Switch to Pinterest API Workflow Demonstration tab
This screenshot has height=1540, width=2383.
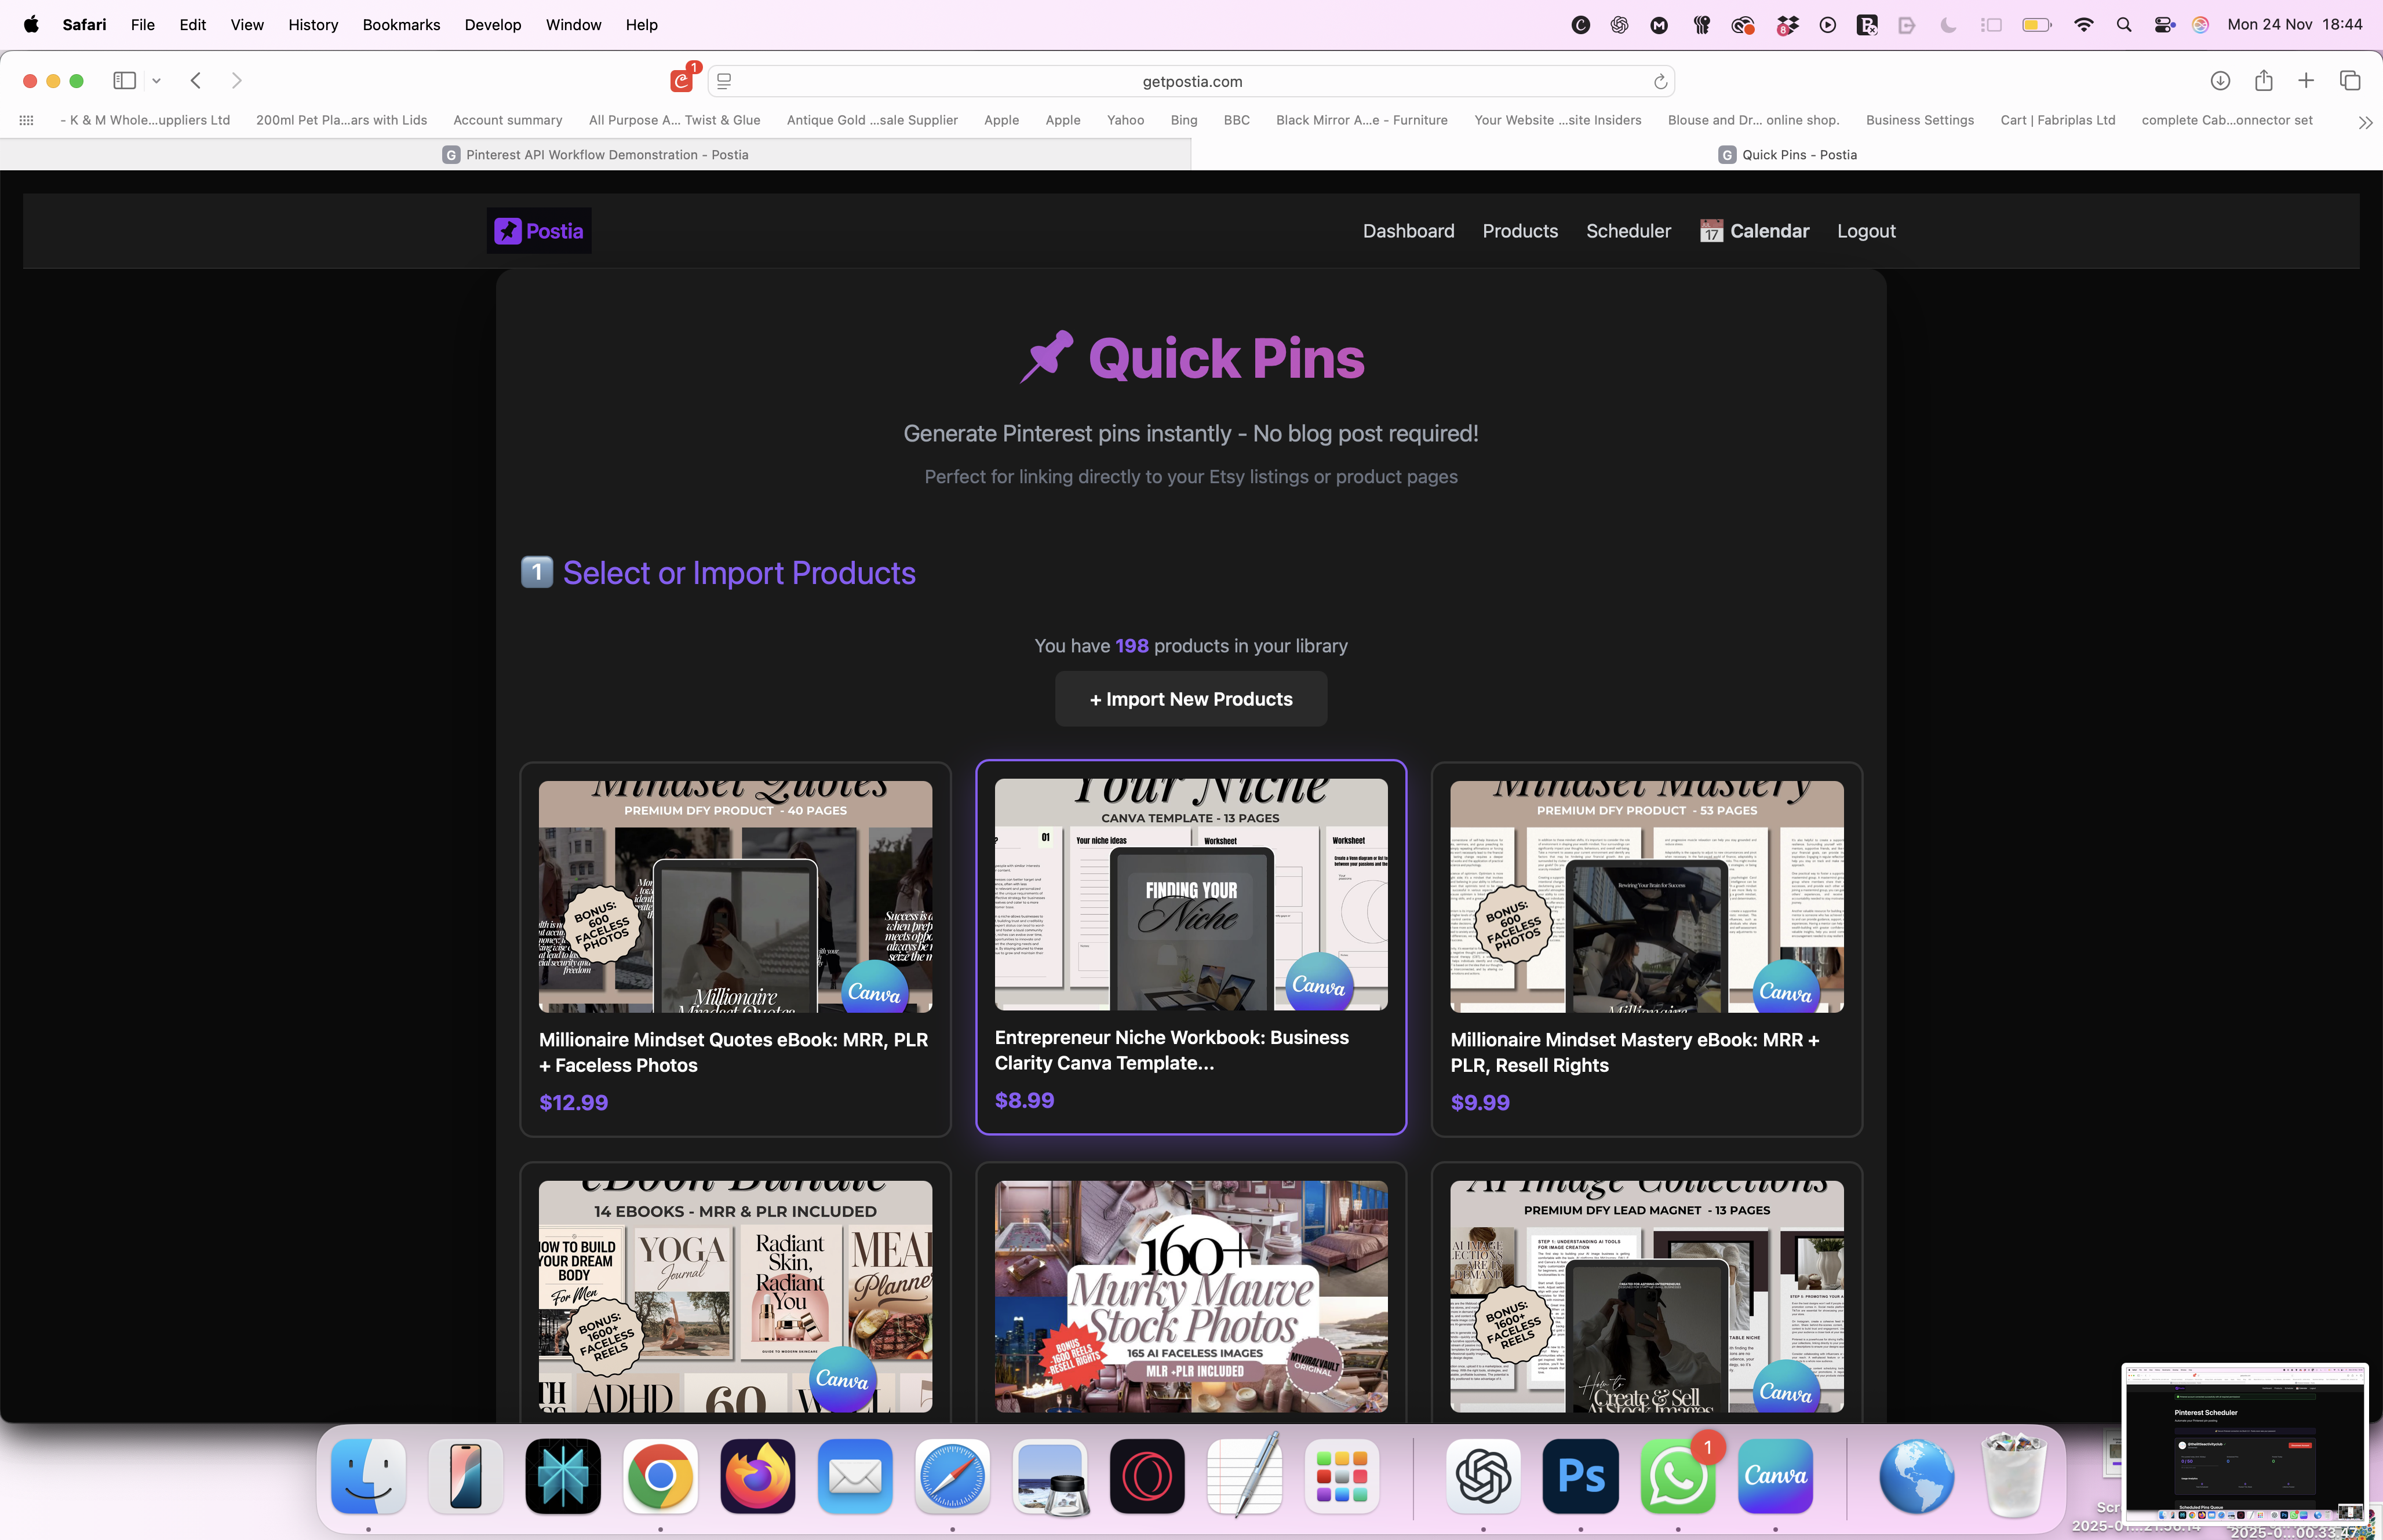pos(596,155)
